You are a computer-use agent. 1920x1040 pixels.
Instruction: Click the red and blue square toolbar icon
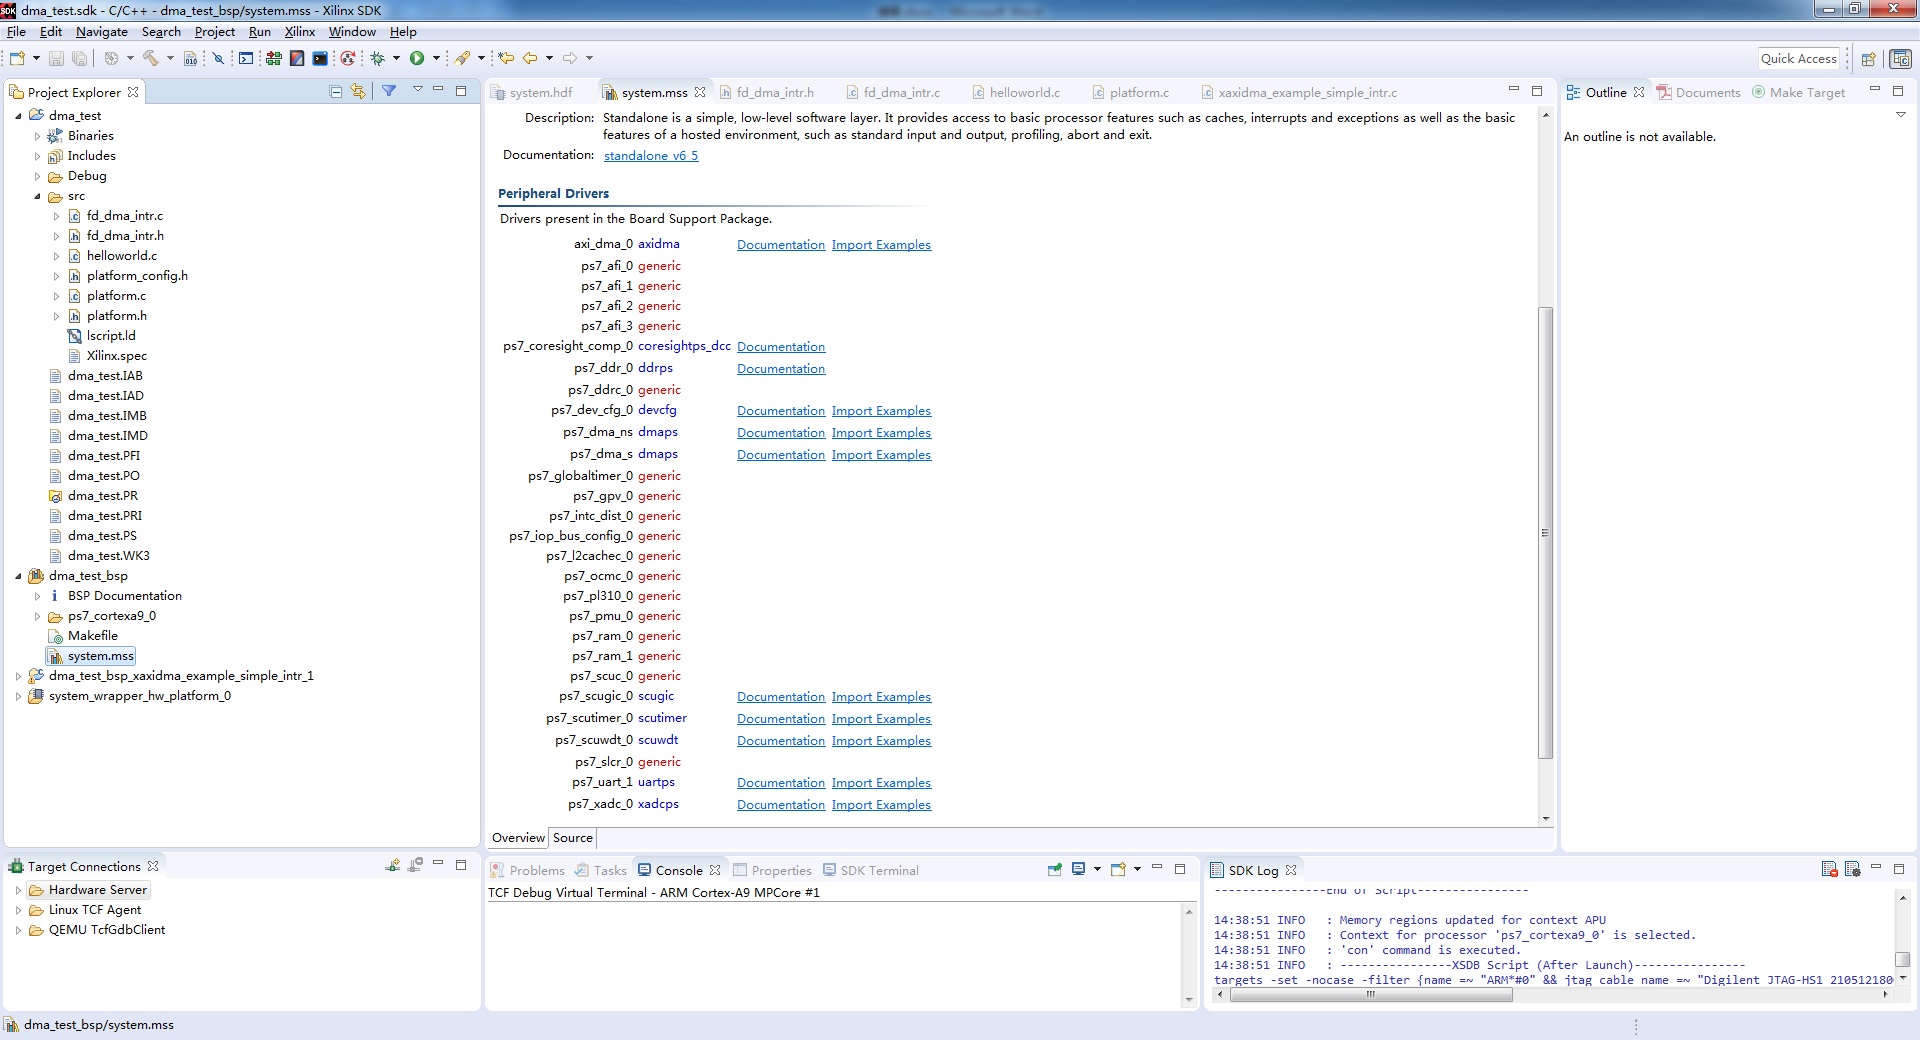(x=297, y=58)
